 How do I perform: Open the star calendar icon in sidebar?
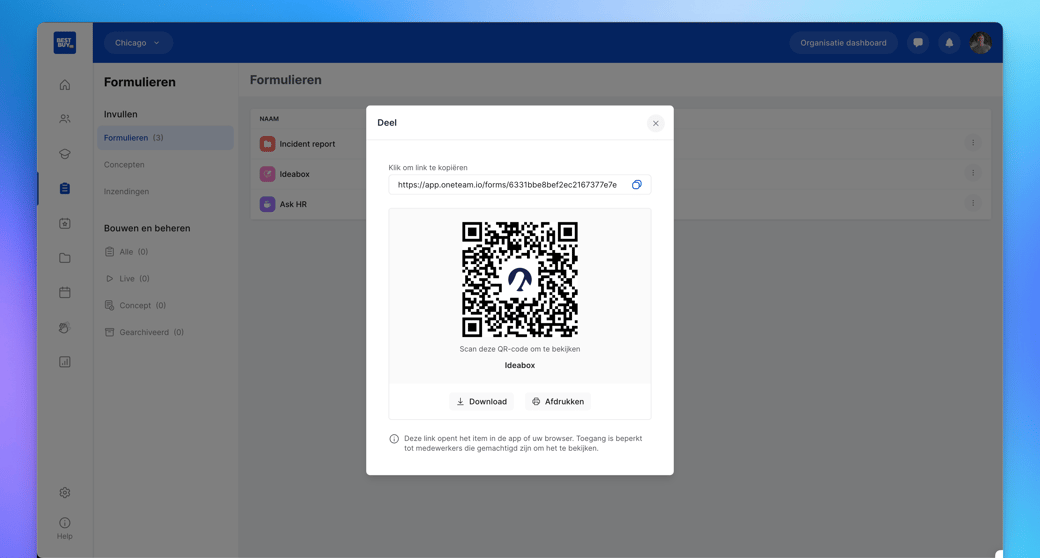point(64,224)
